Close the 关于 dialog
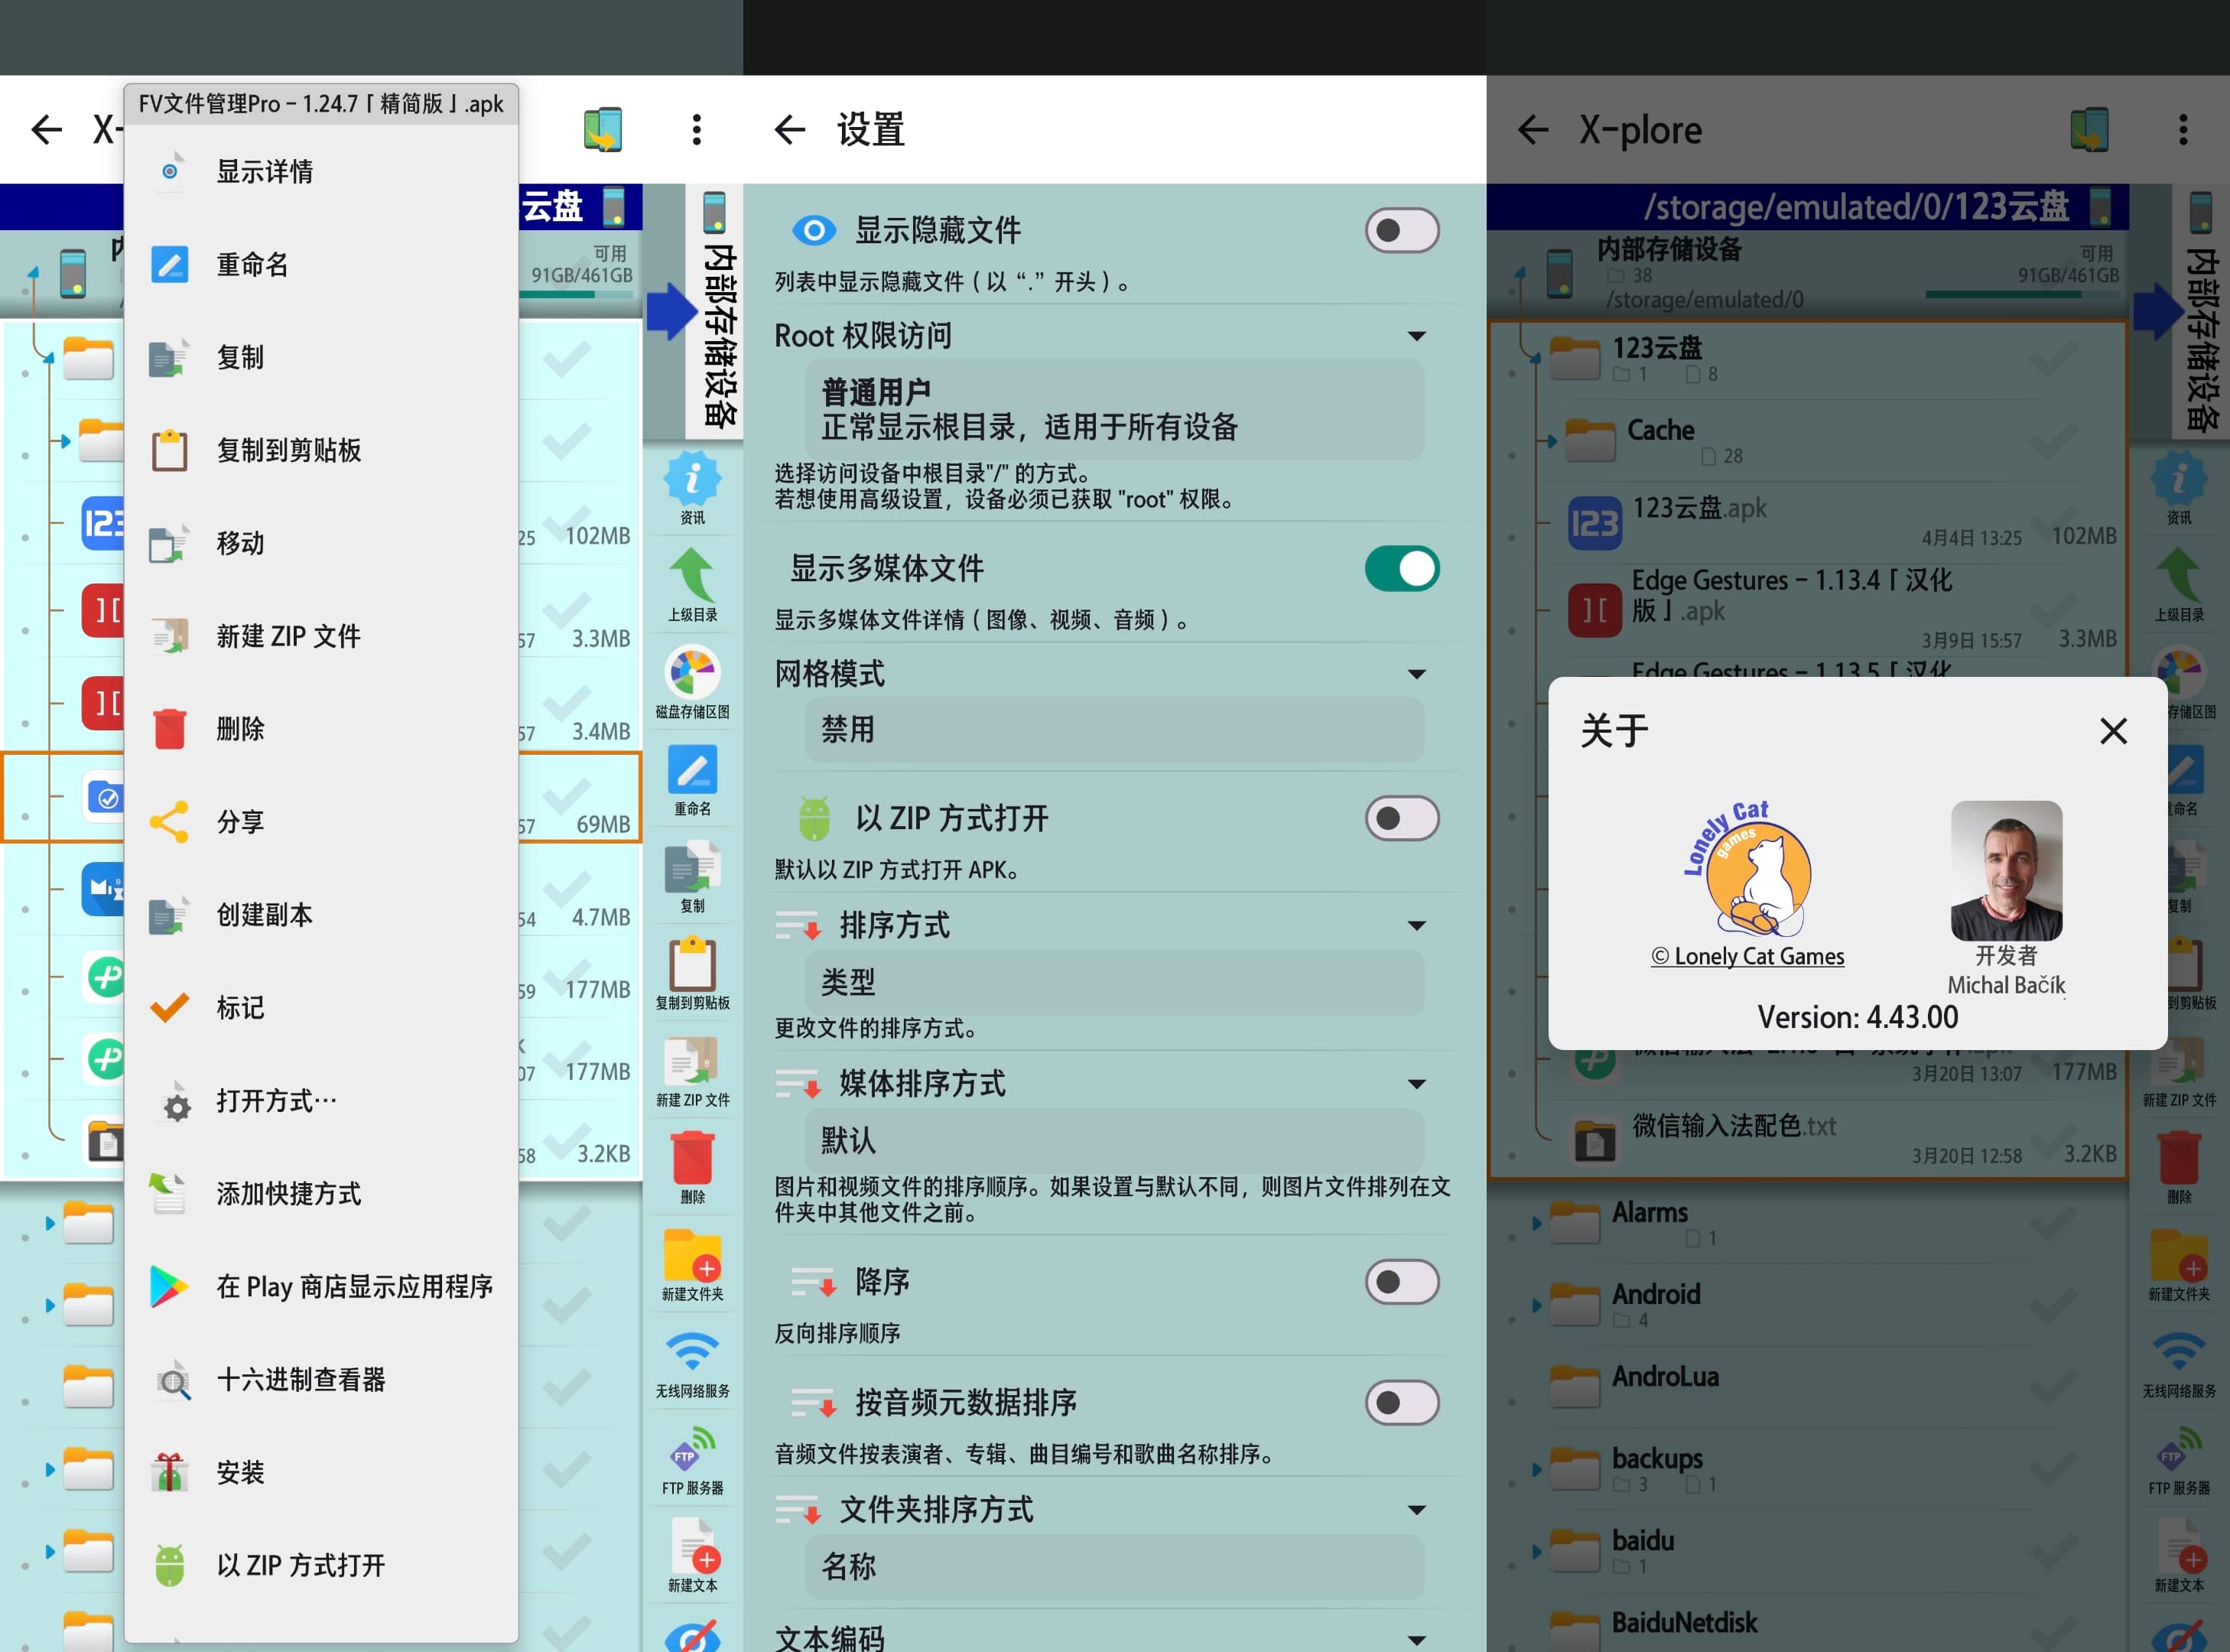Screen dimensions: 2230x1652 click(x=2113, y=731)
